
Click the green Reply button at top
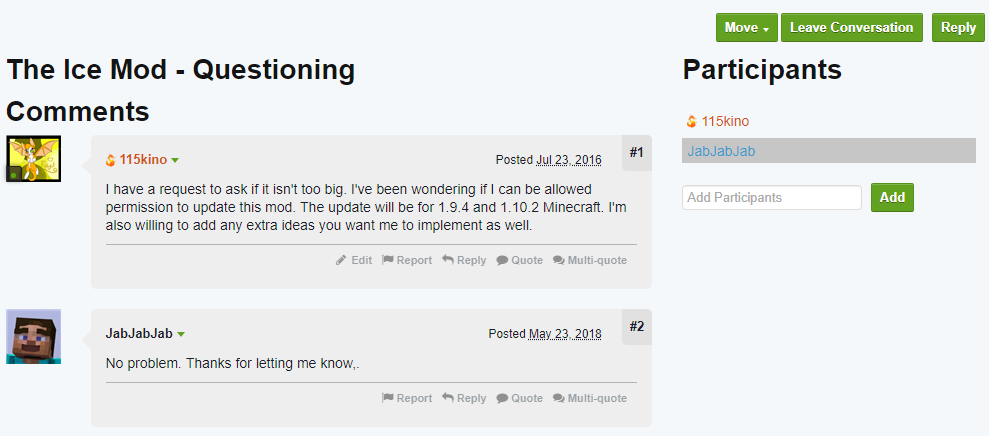958,28
